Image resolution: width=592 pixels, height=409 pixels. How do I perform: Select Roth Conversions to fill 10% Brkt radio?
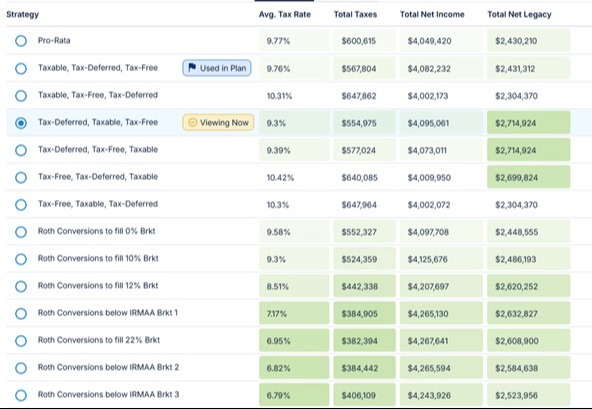click(x=21, y=259)
